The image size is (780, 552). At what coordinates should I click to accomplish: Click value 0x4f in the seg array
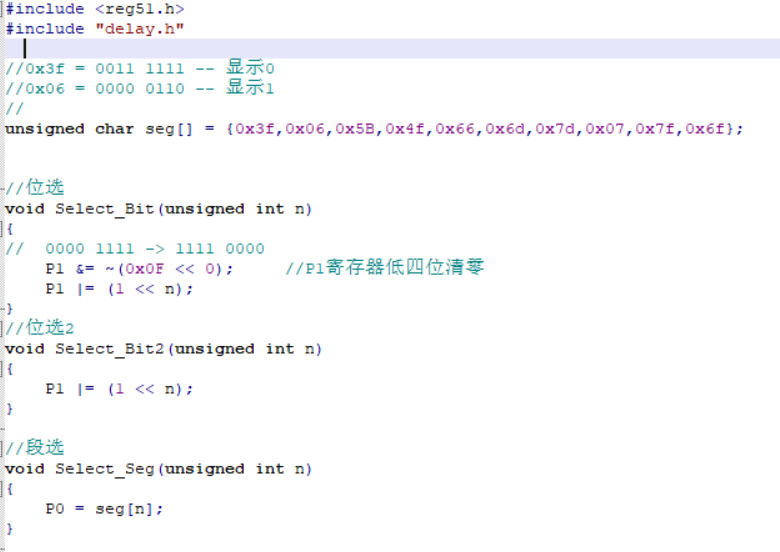405,129
